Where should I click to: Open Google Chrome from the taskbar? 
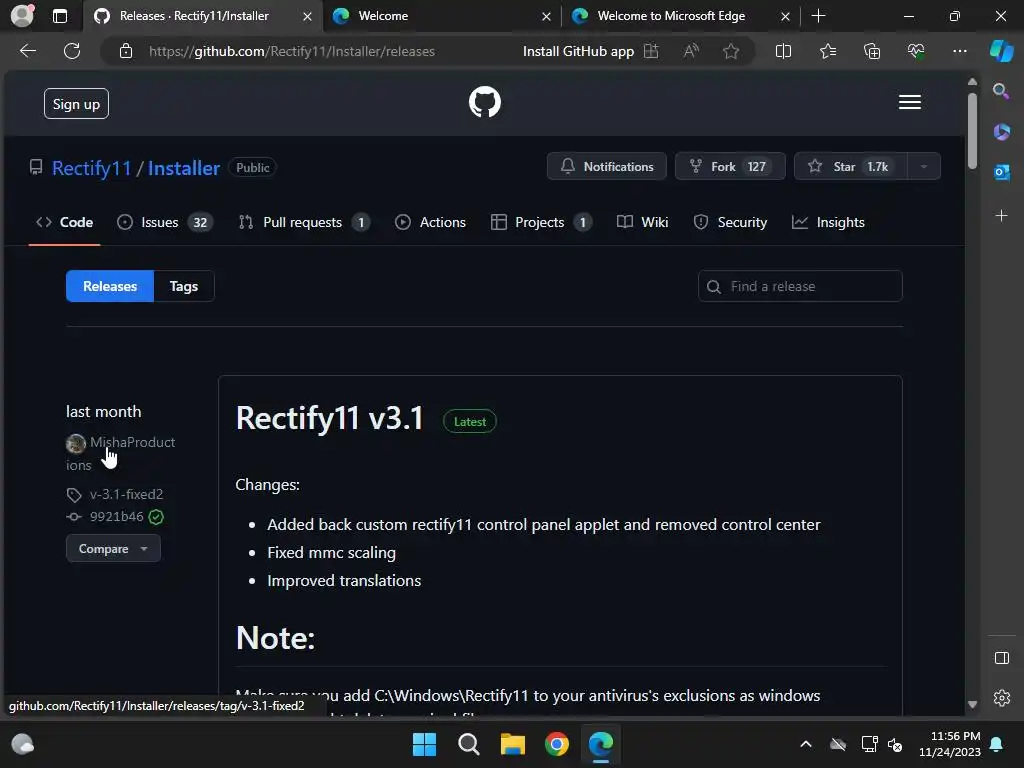click(x=556, y=744)
